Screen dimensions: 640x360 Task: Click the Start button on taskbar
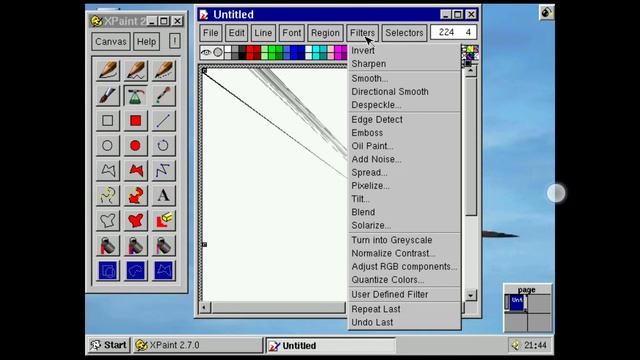[109, 345]
